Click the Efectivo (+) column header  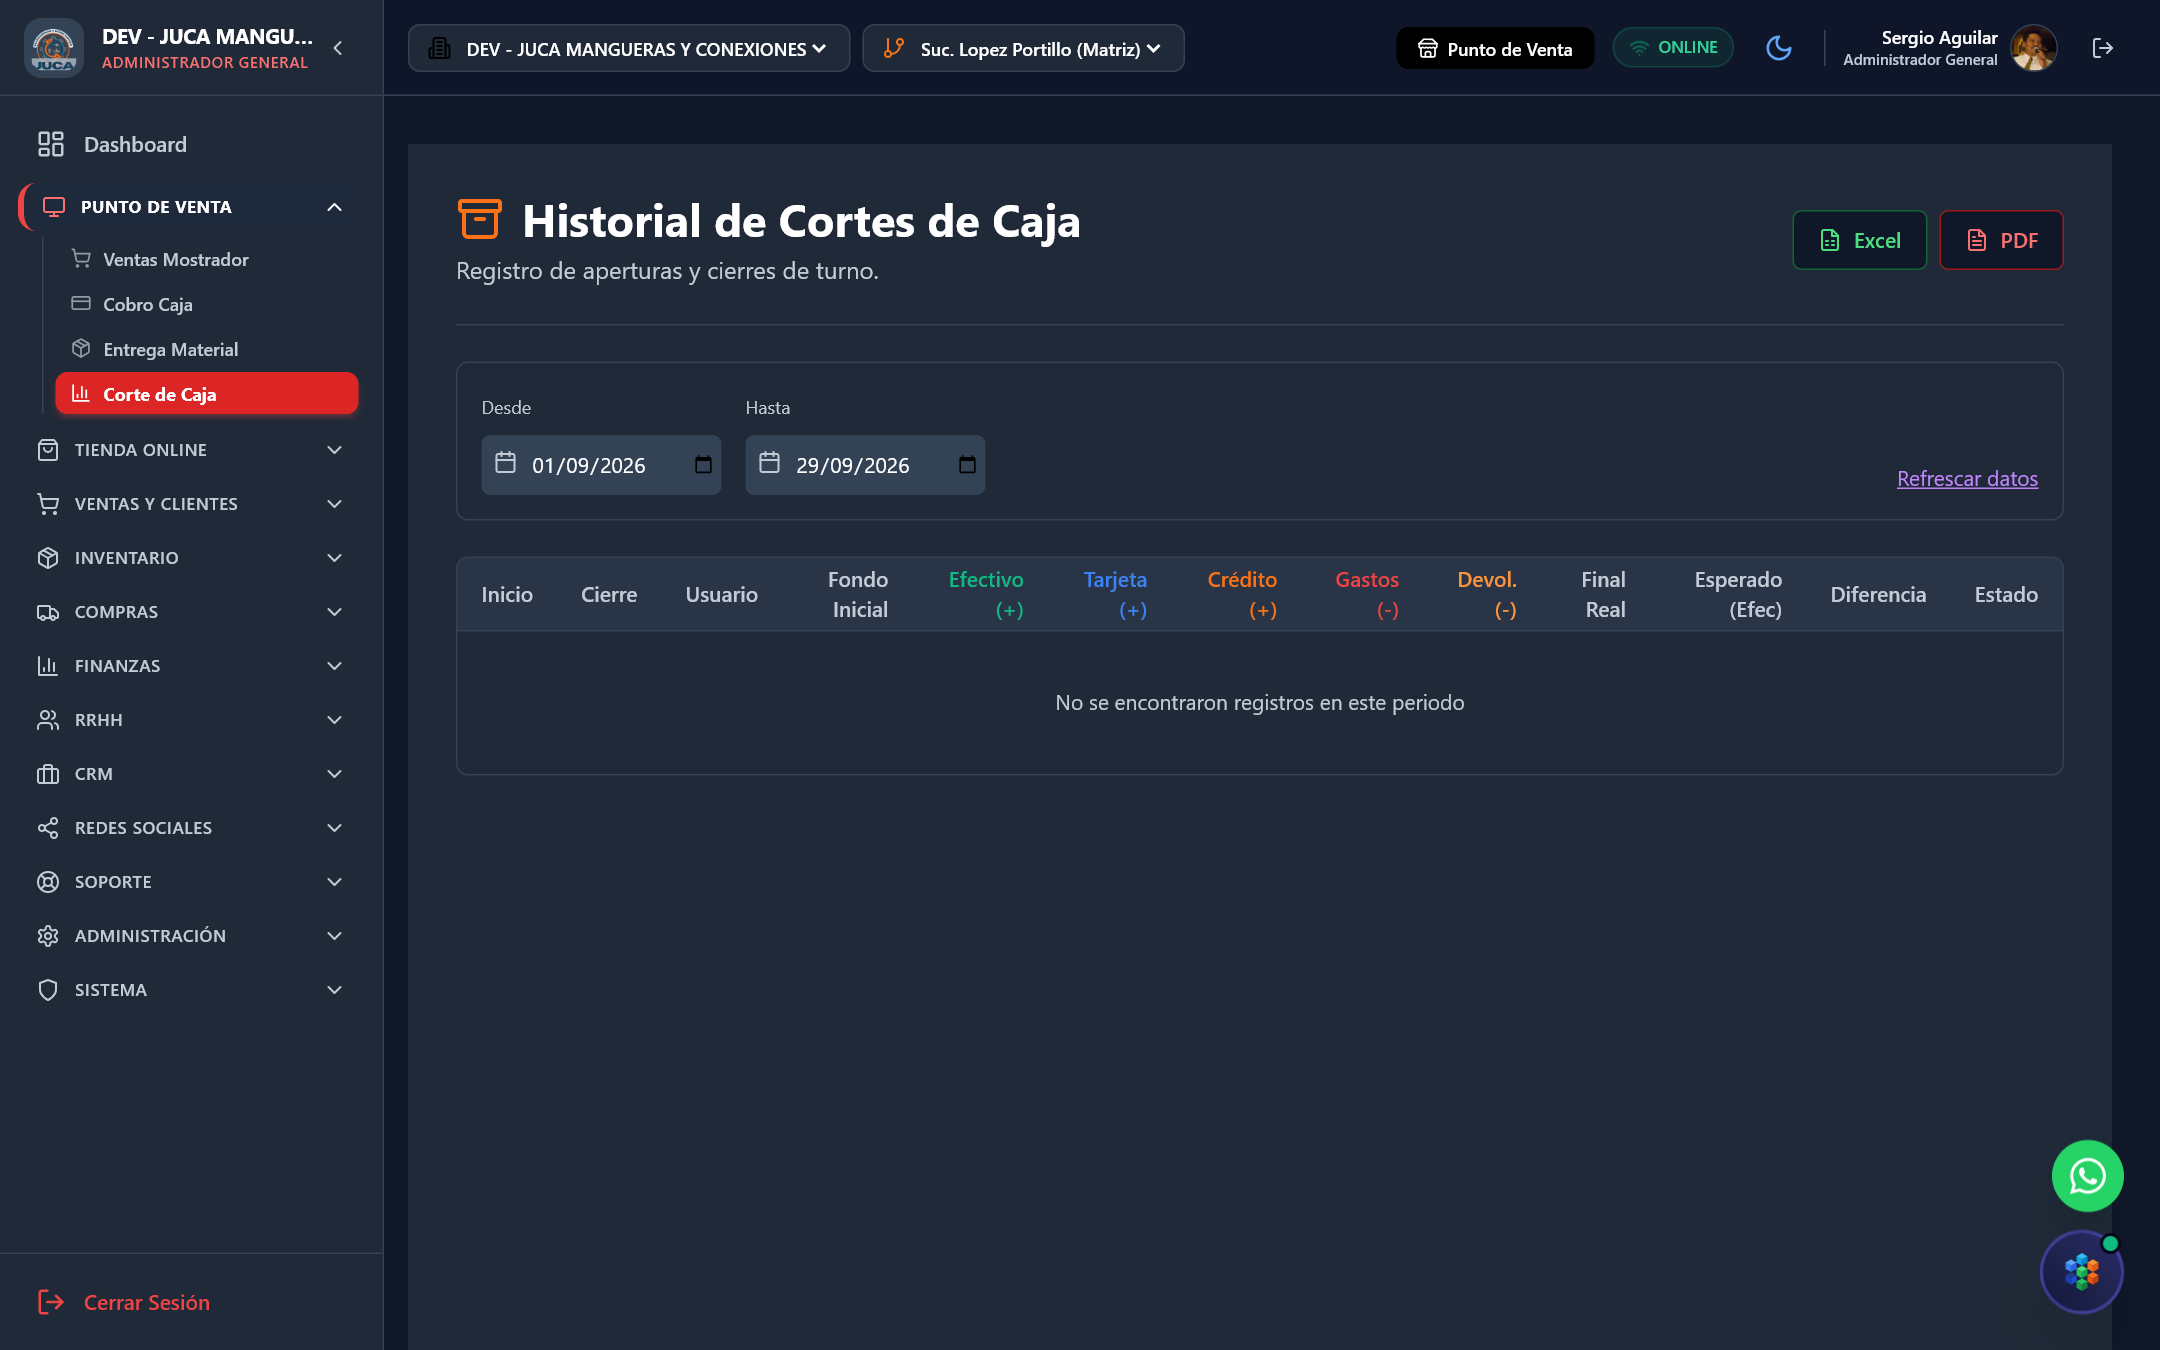coord(986,594)
